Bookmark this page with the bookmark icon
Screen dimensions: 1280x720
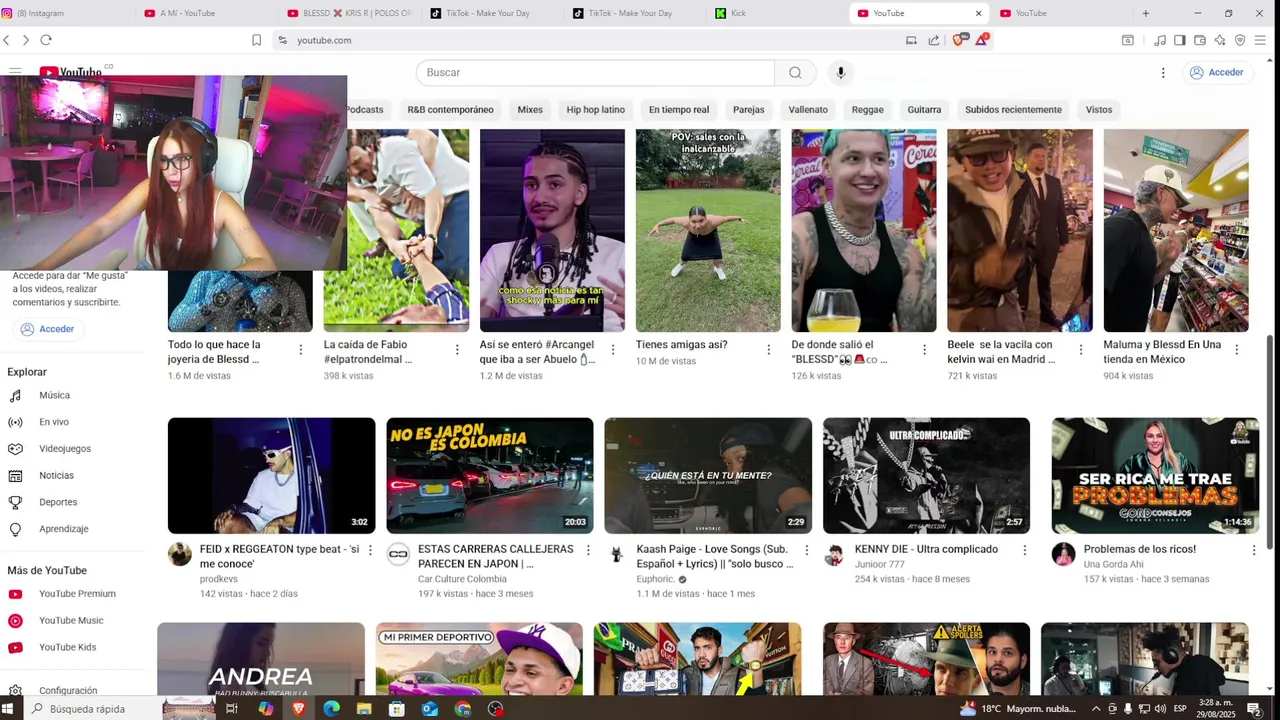(256, 40)
